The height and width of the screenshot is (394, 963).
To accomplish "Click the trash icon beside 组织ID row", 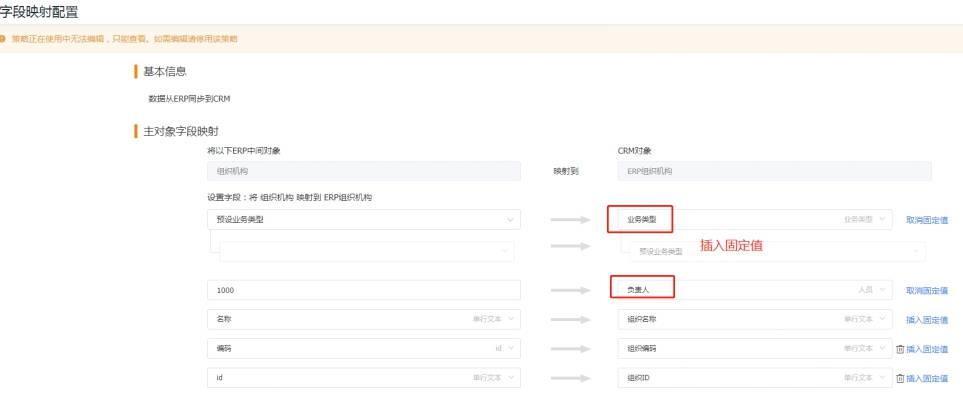I will [900, 378].
